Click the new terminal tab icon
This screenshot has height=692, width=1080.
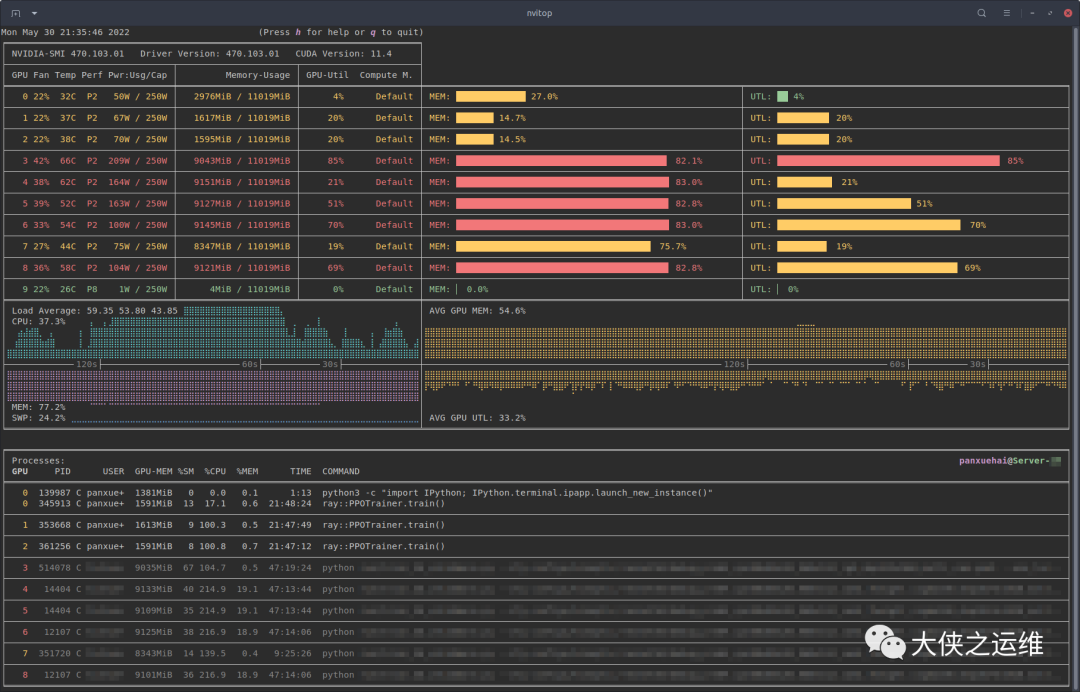click(x=15, y=13)
